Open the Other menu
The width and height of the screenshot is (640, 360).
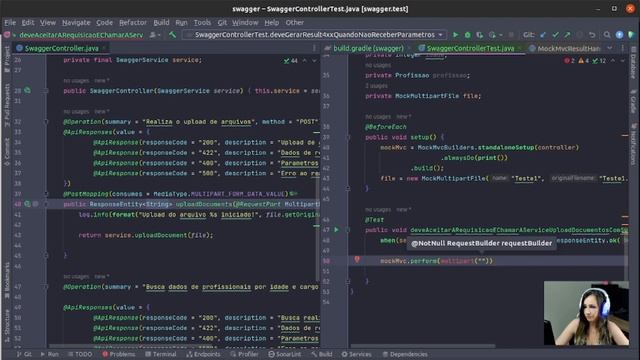point(294,22)
